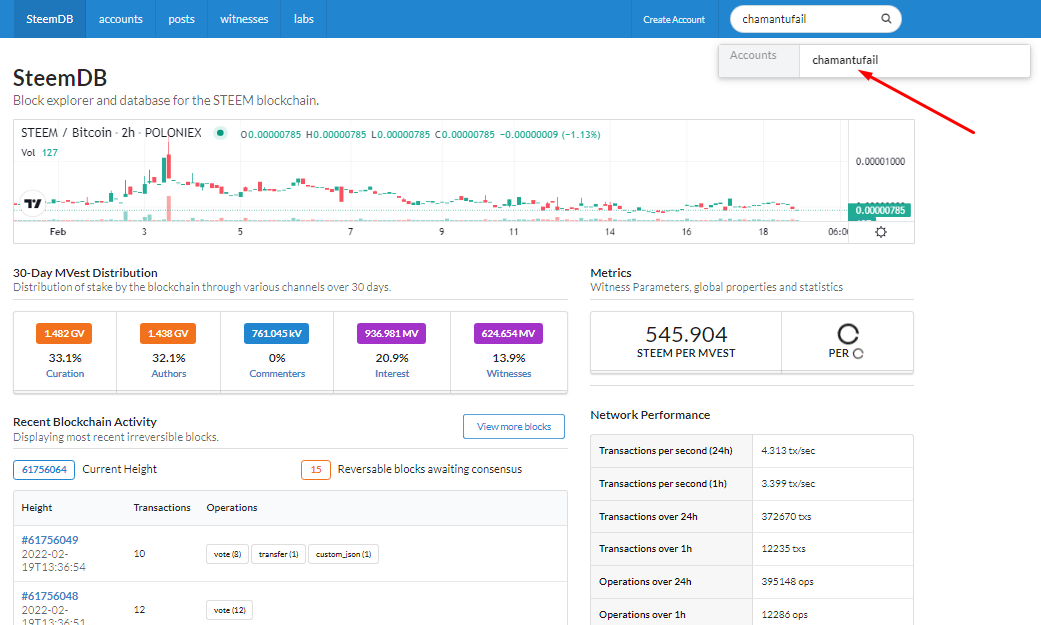Click Operations over 1h row label
The image size is (1041, 625).
tap(642, 614)
